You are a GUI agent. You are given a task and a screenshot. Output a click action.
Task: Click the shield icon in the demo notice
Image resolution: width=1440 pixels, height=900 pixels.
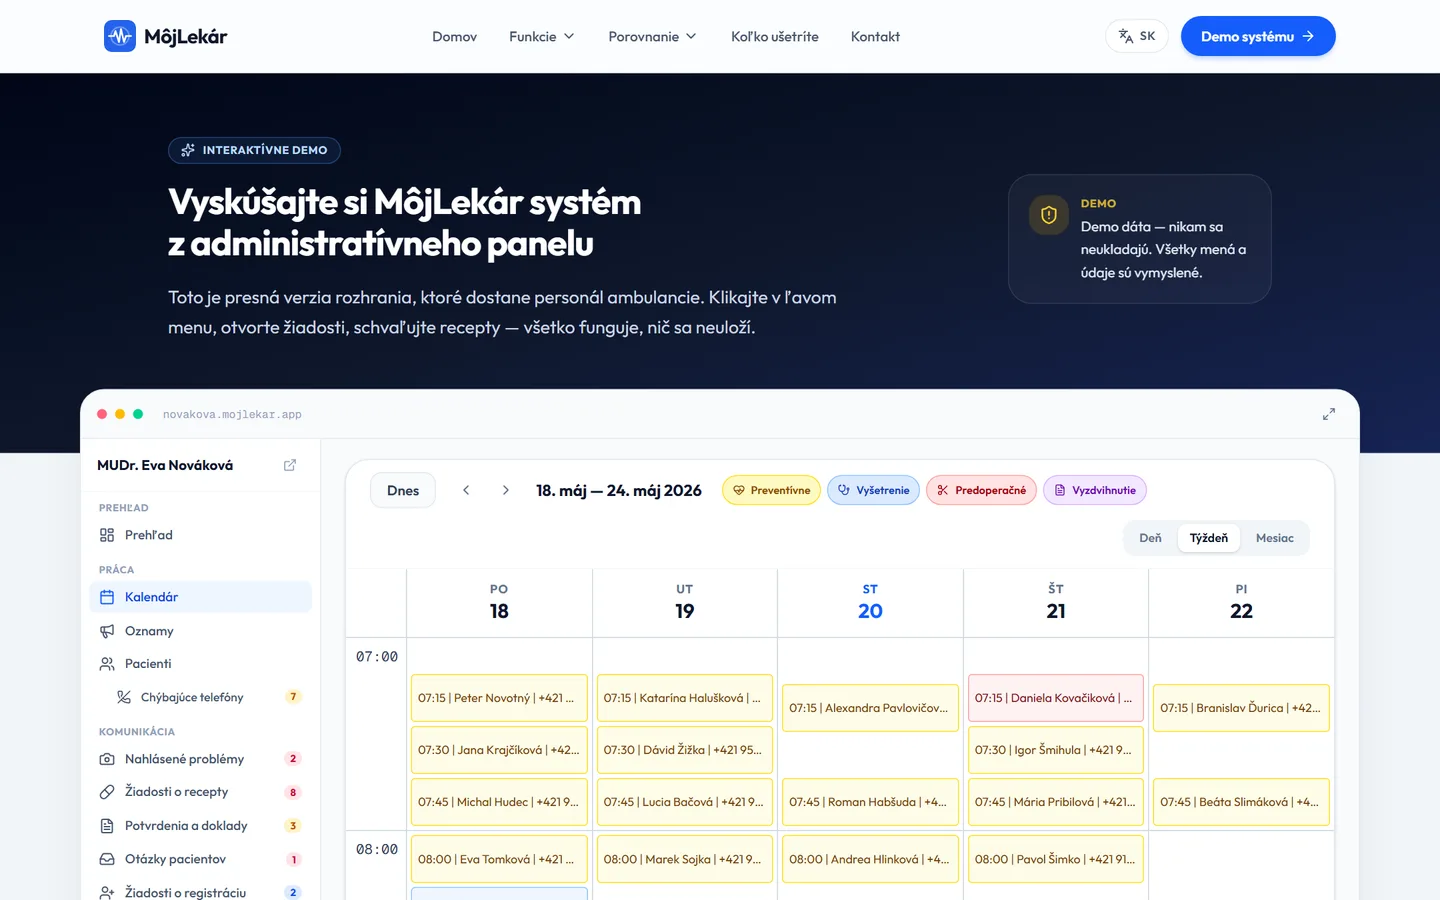click(x=1049, y=215)
